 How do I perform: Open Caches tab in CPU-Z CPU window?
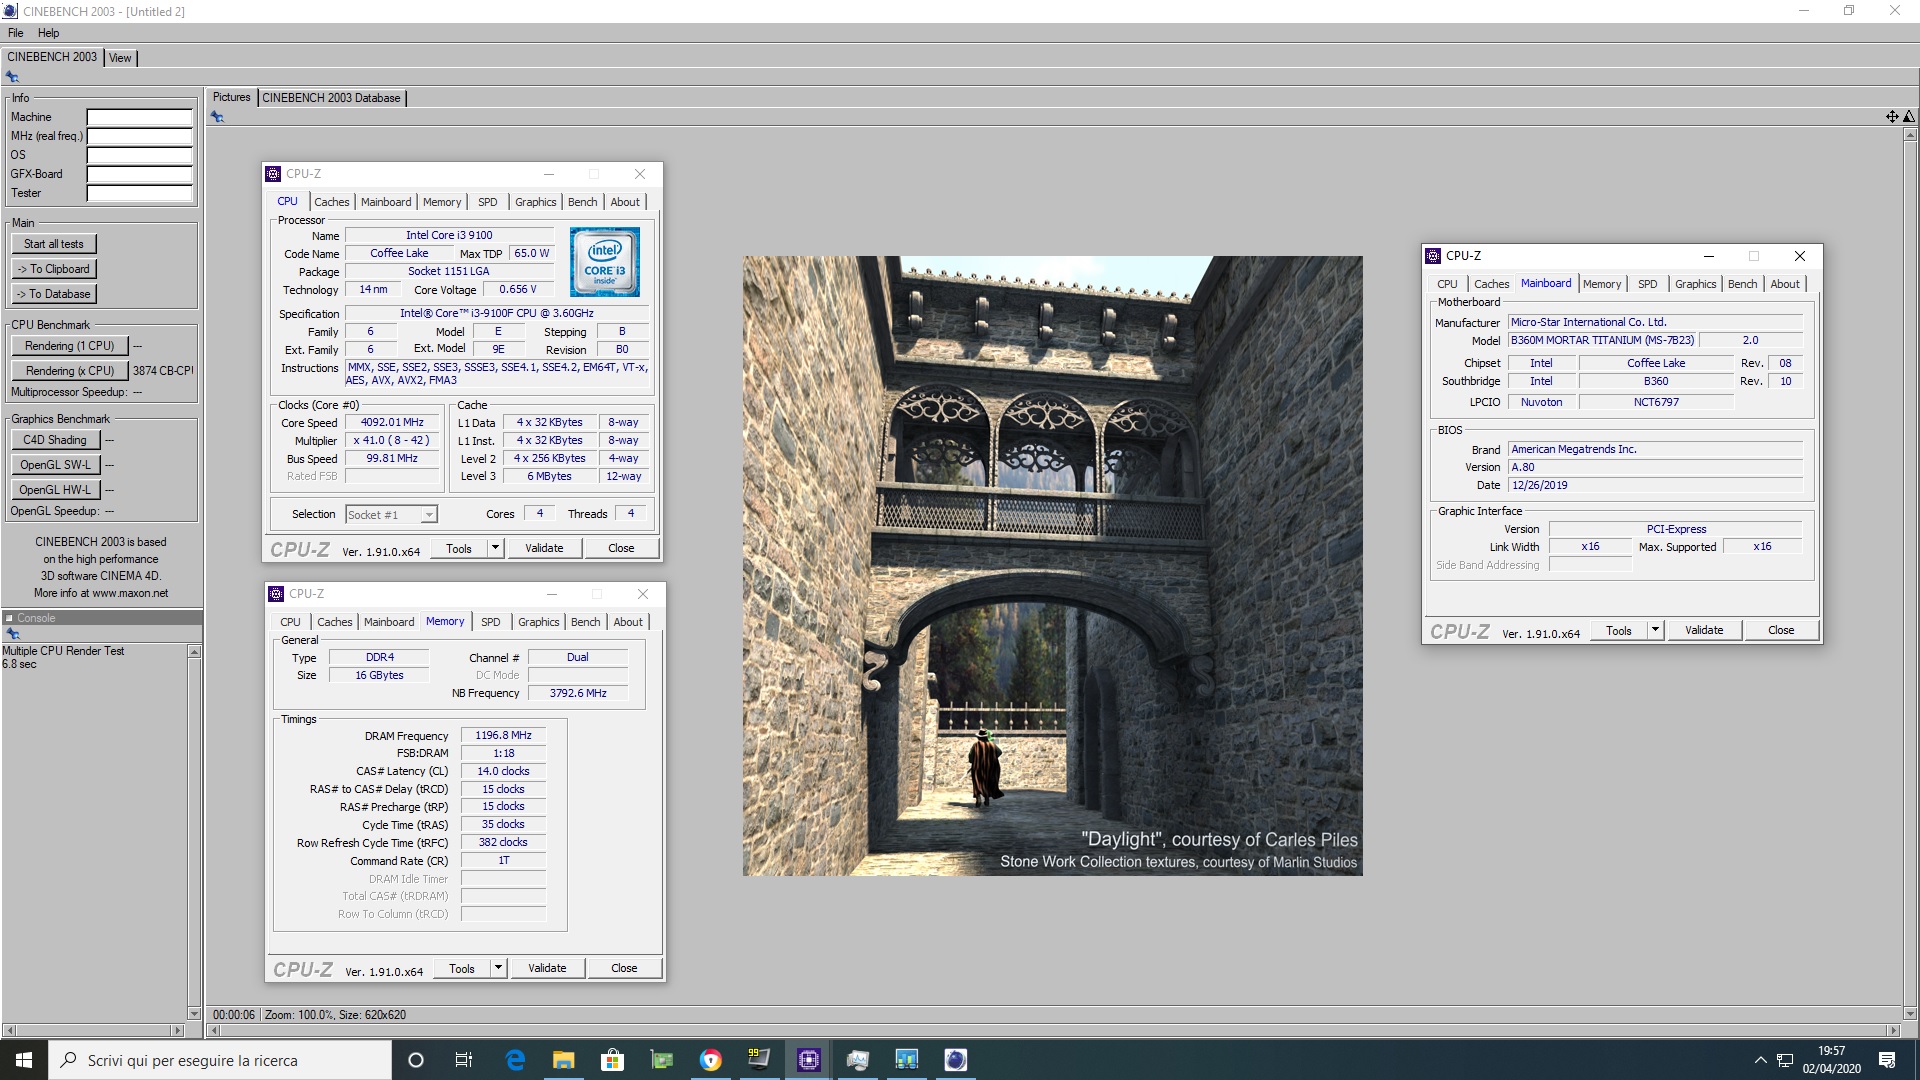[332, 202]
